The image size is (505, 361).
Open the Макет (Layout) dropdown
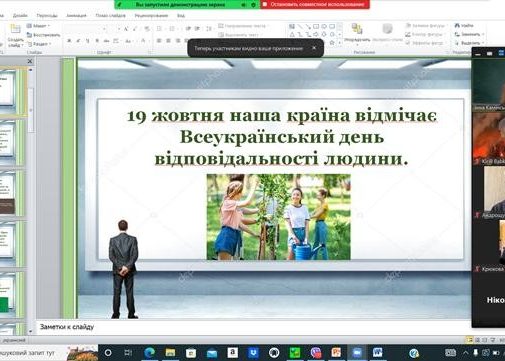[38, 26]
